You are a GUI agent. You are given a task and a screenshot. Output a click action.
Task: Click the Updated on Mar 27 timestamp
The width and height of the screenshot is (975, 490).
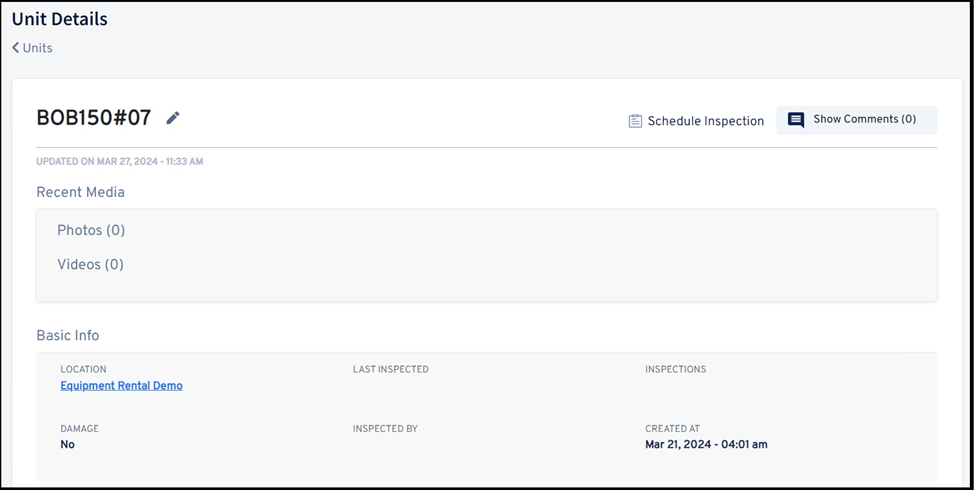(x=119, y=161)
